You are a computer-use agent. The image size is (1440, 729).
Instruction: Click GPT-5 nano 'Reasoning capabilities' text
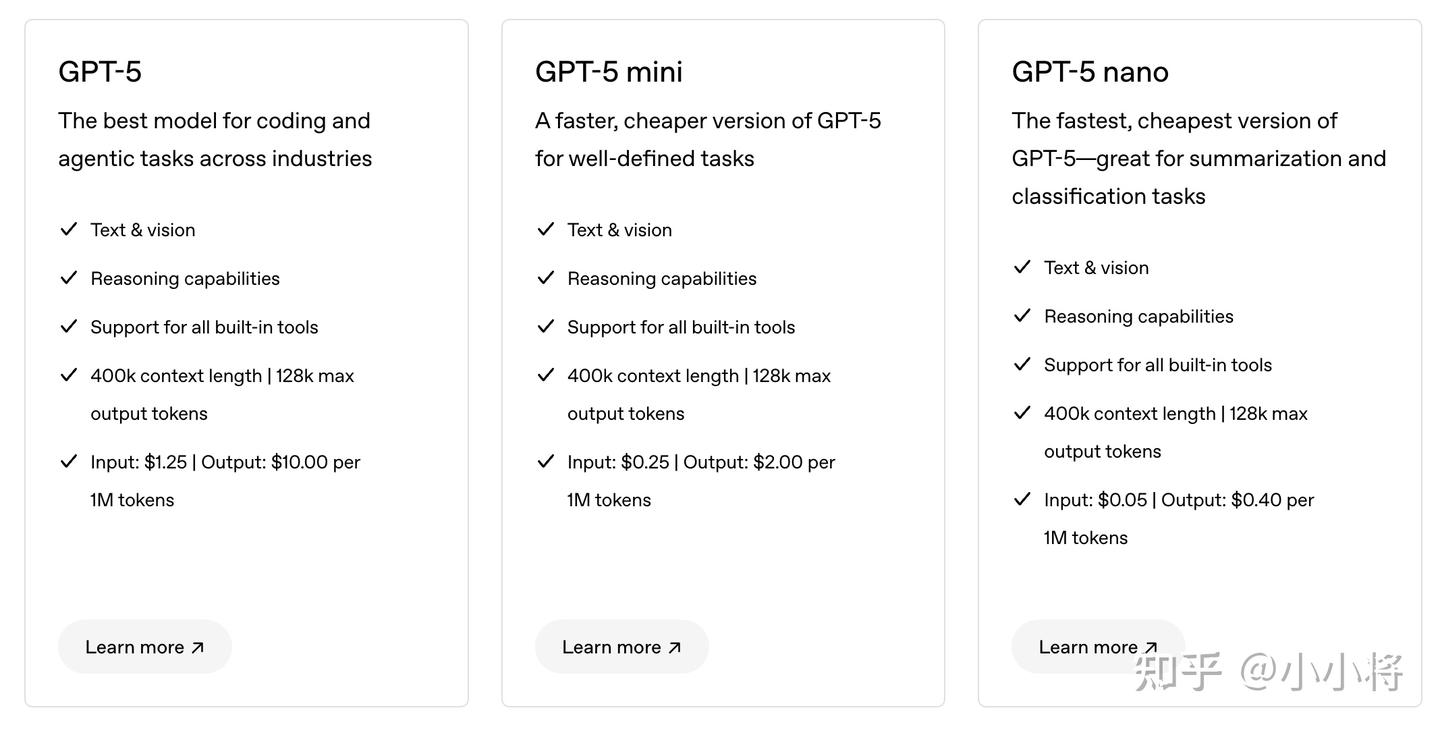tap(1138, 316)
